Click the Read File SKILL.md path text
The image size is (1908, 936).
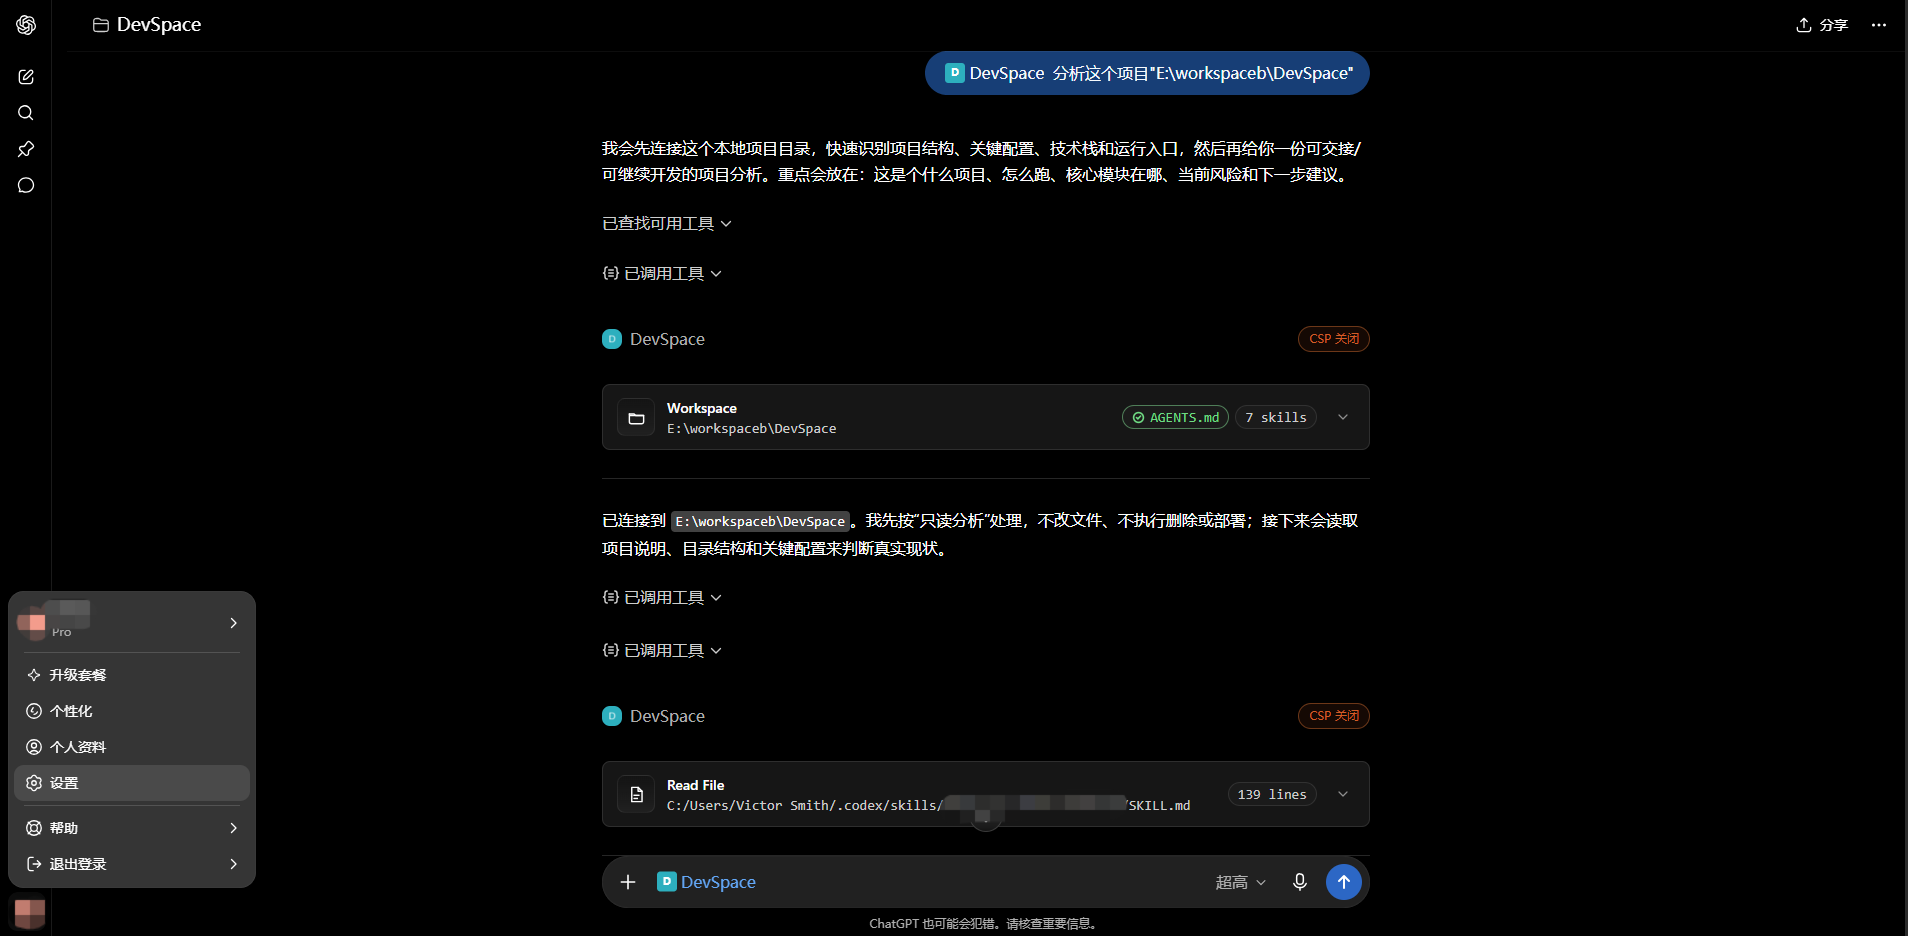928,806
